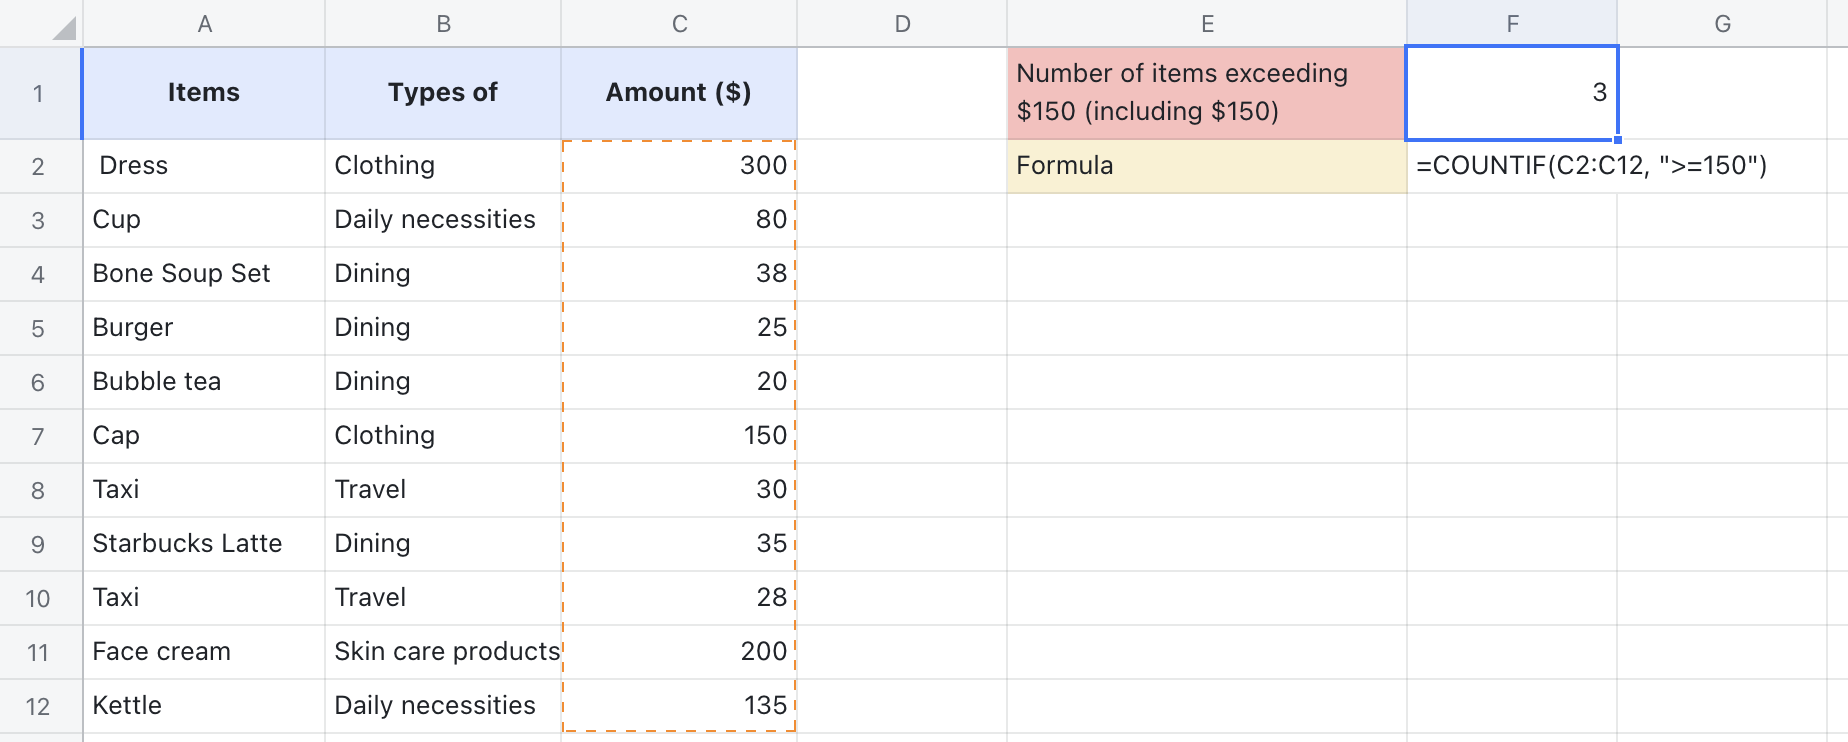
Task: Click the empty cell D5
Action: point(903,327)
